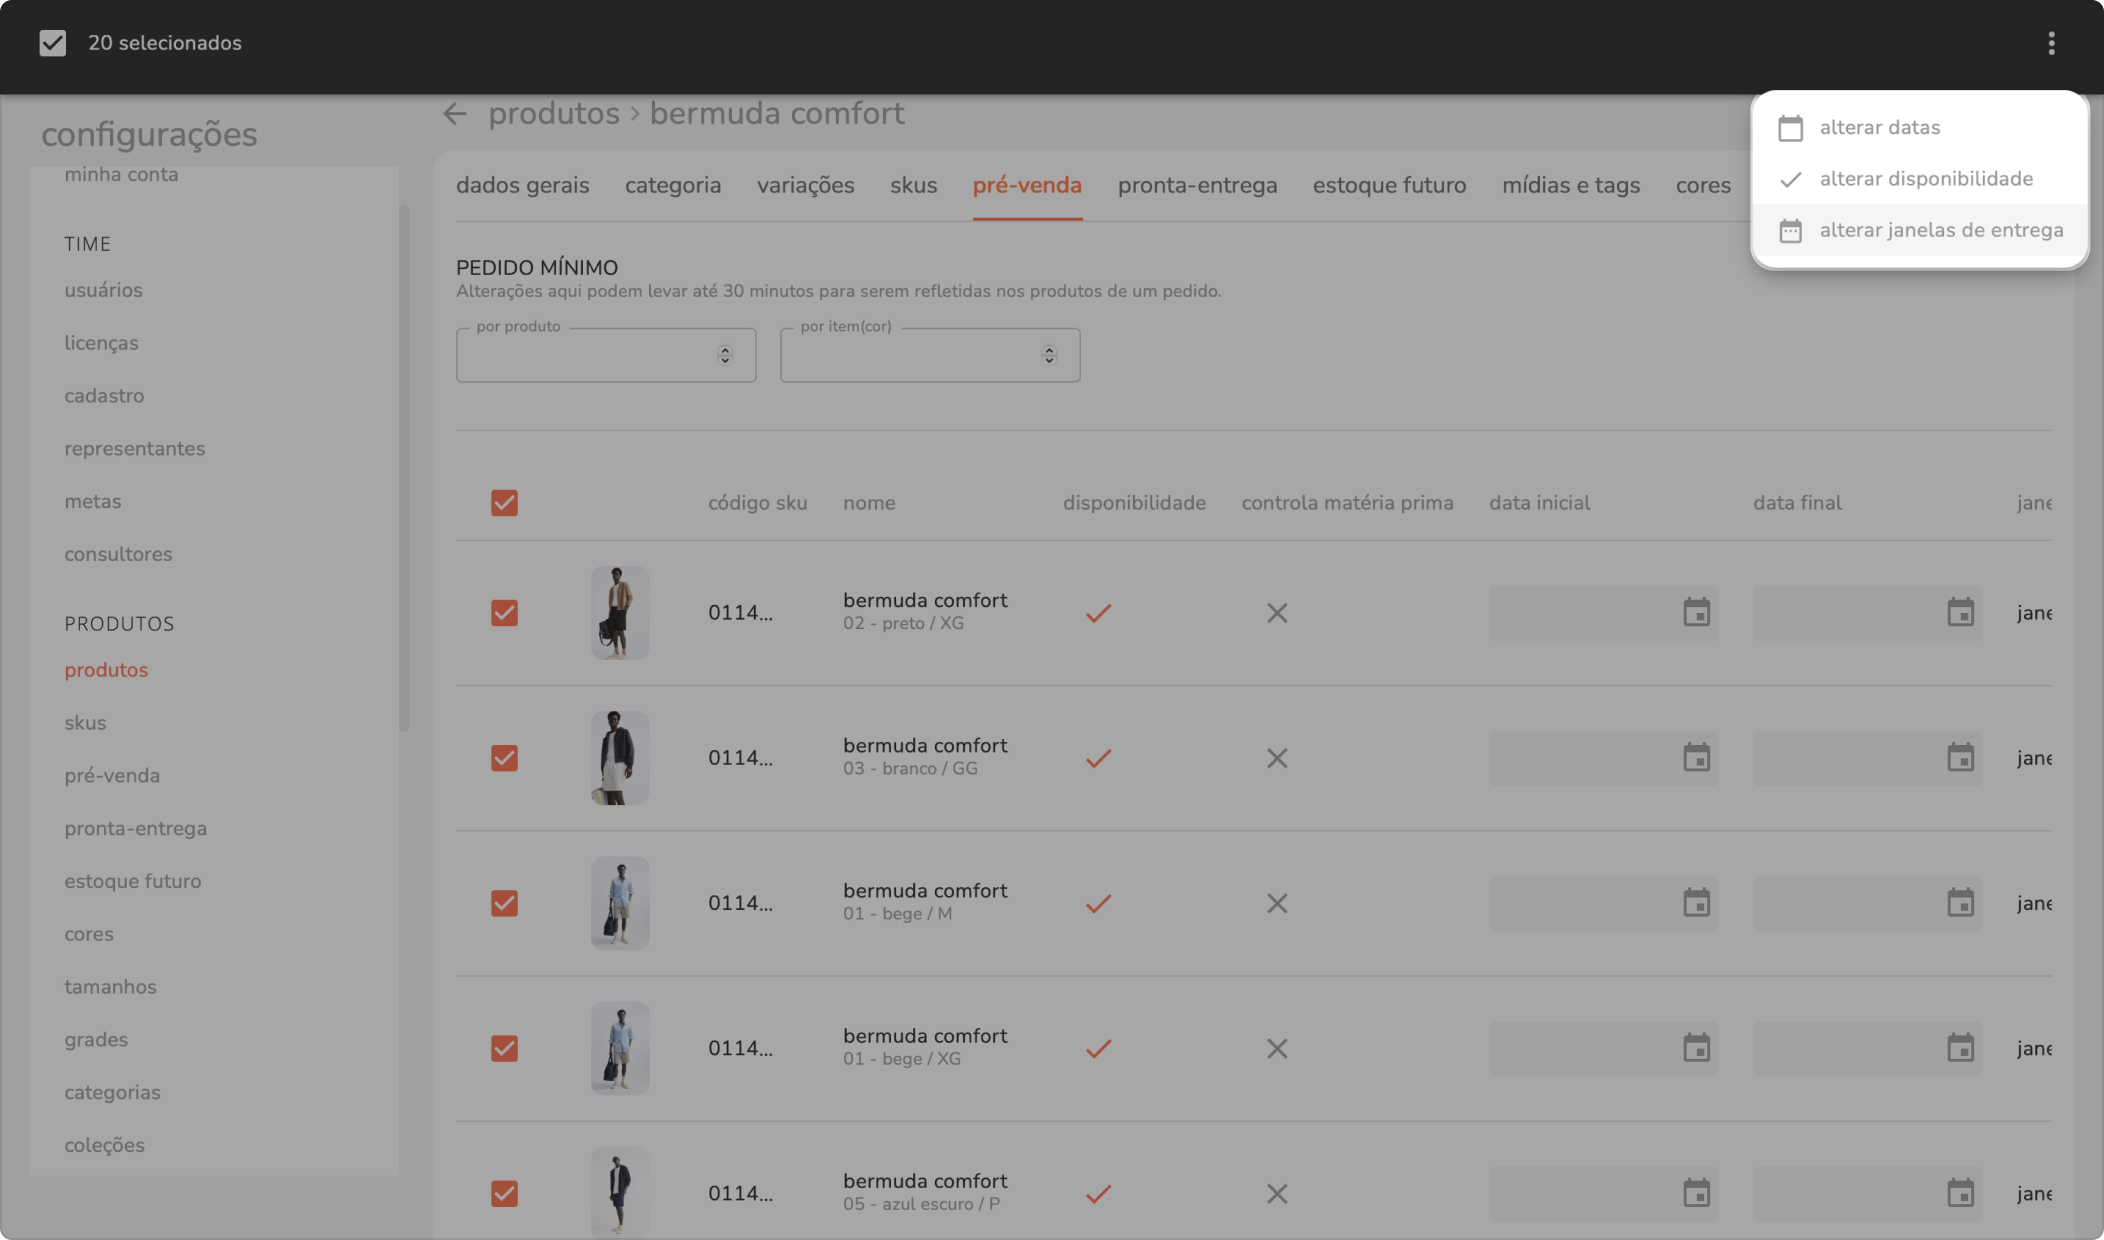Choose alterar janelas de entrega option

[x=1940, y=231]
